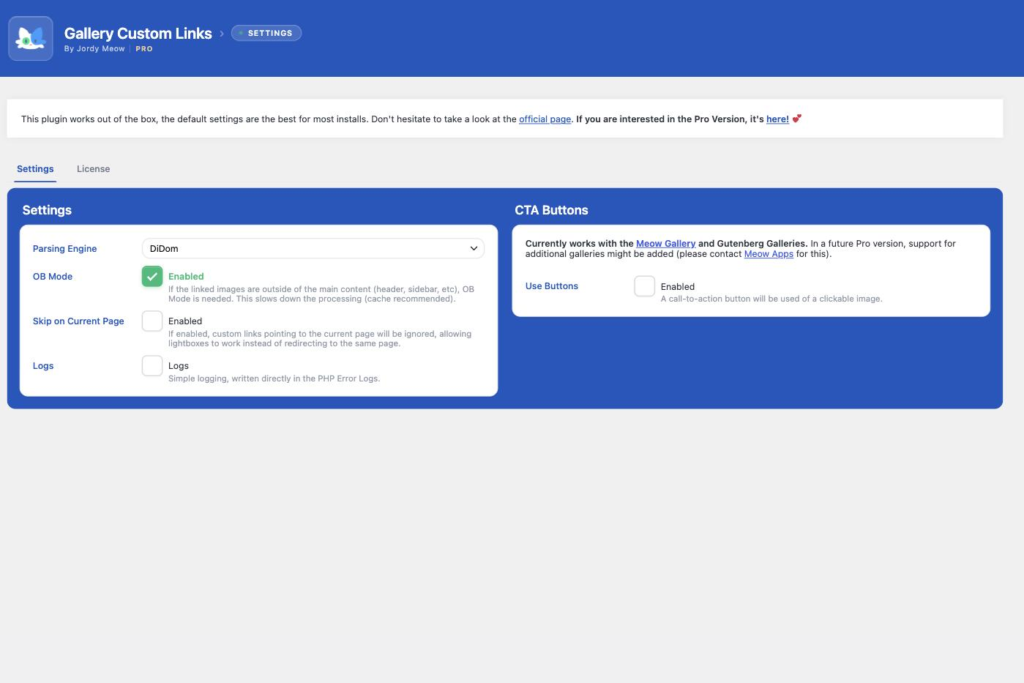
Task: Enable the Logs checkbox
Action: pyautogui.click(x=152, y=366)
